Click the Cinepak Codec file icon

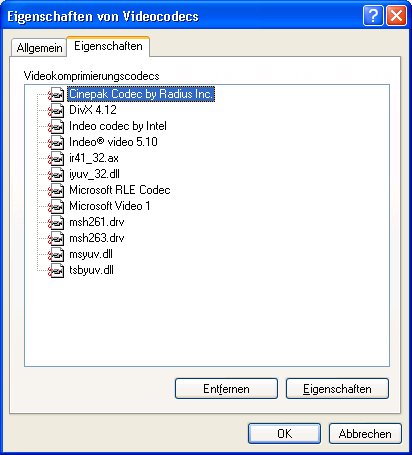(x=56, y=95)
